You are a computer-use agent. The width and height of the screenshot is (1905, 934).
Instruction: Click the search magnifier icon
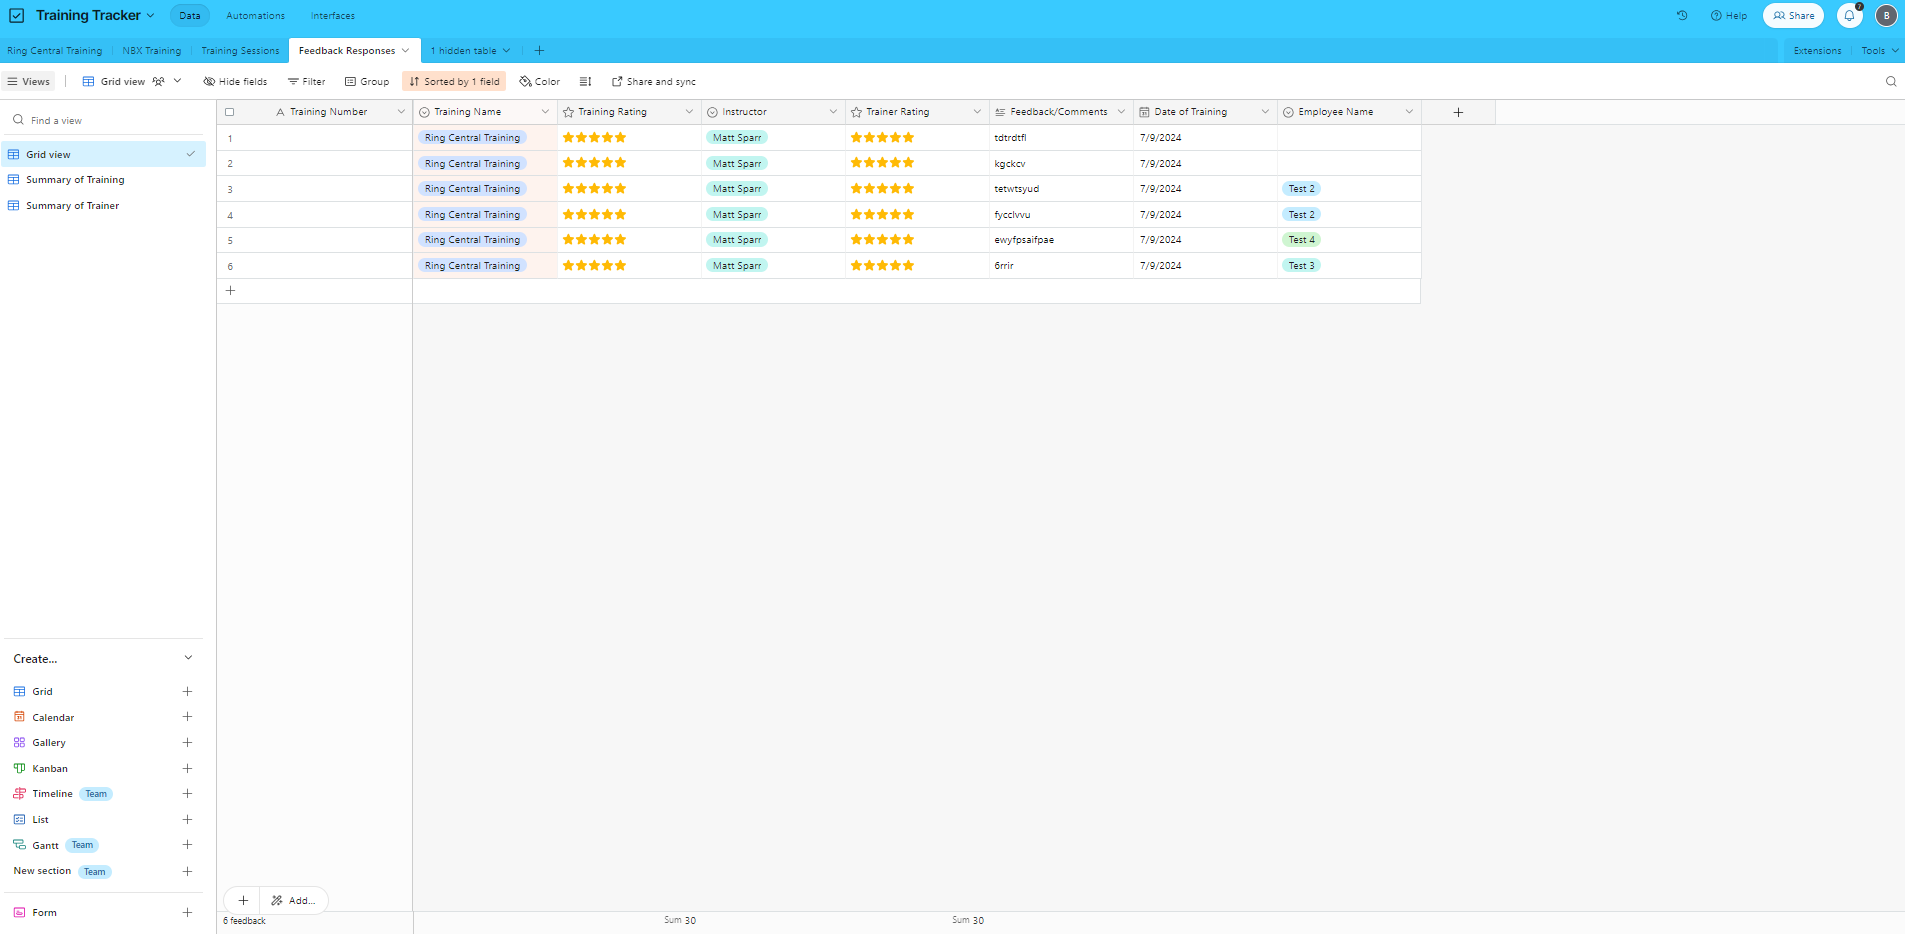(x=1891, y=82)
